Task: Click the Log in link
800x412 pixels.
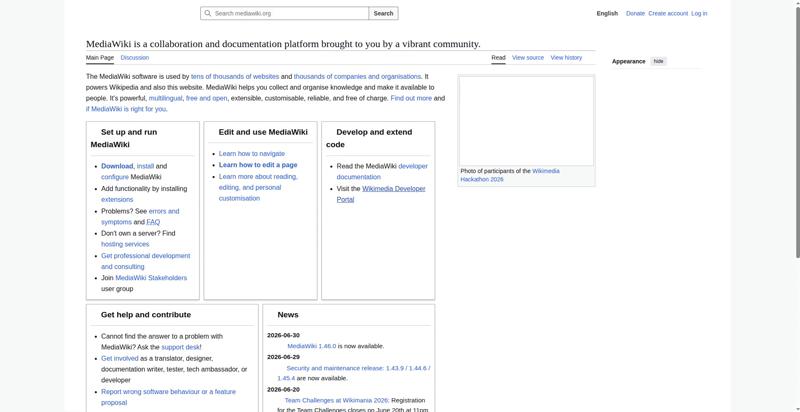Action: (699, 14)
